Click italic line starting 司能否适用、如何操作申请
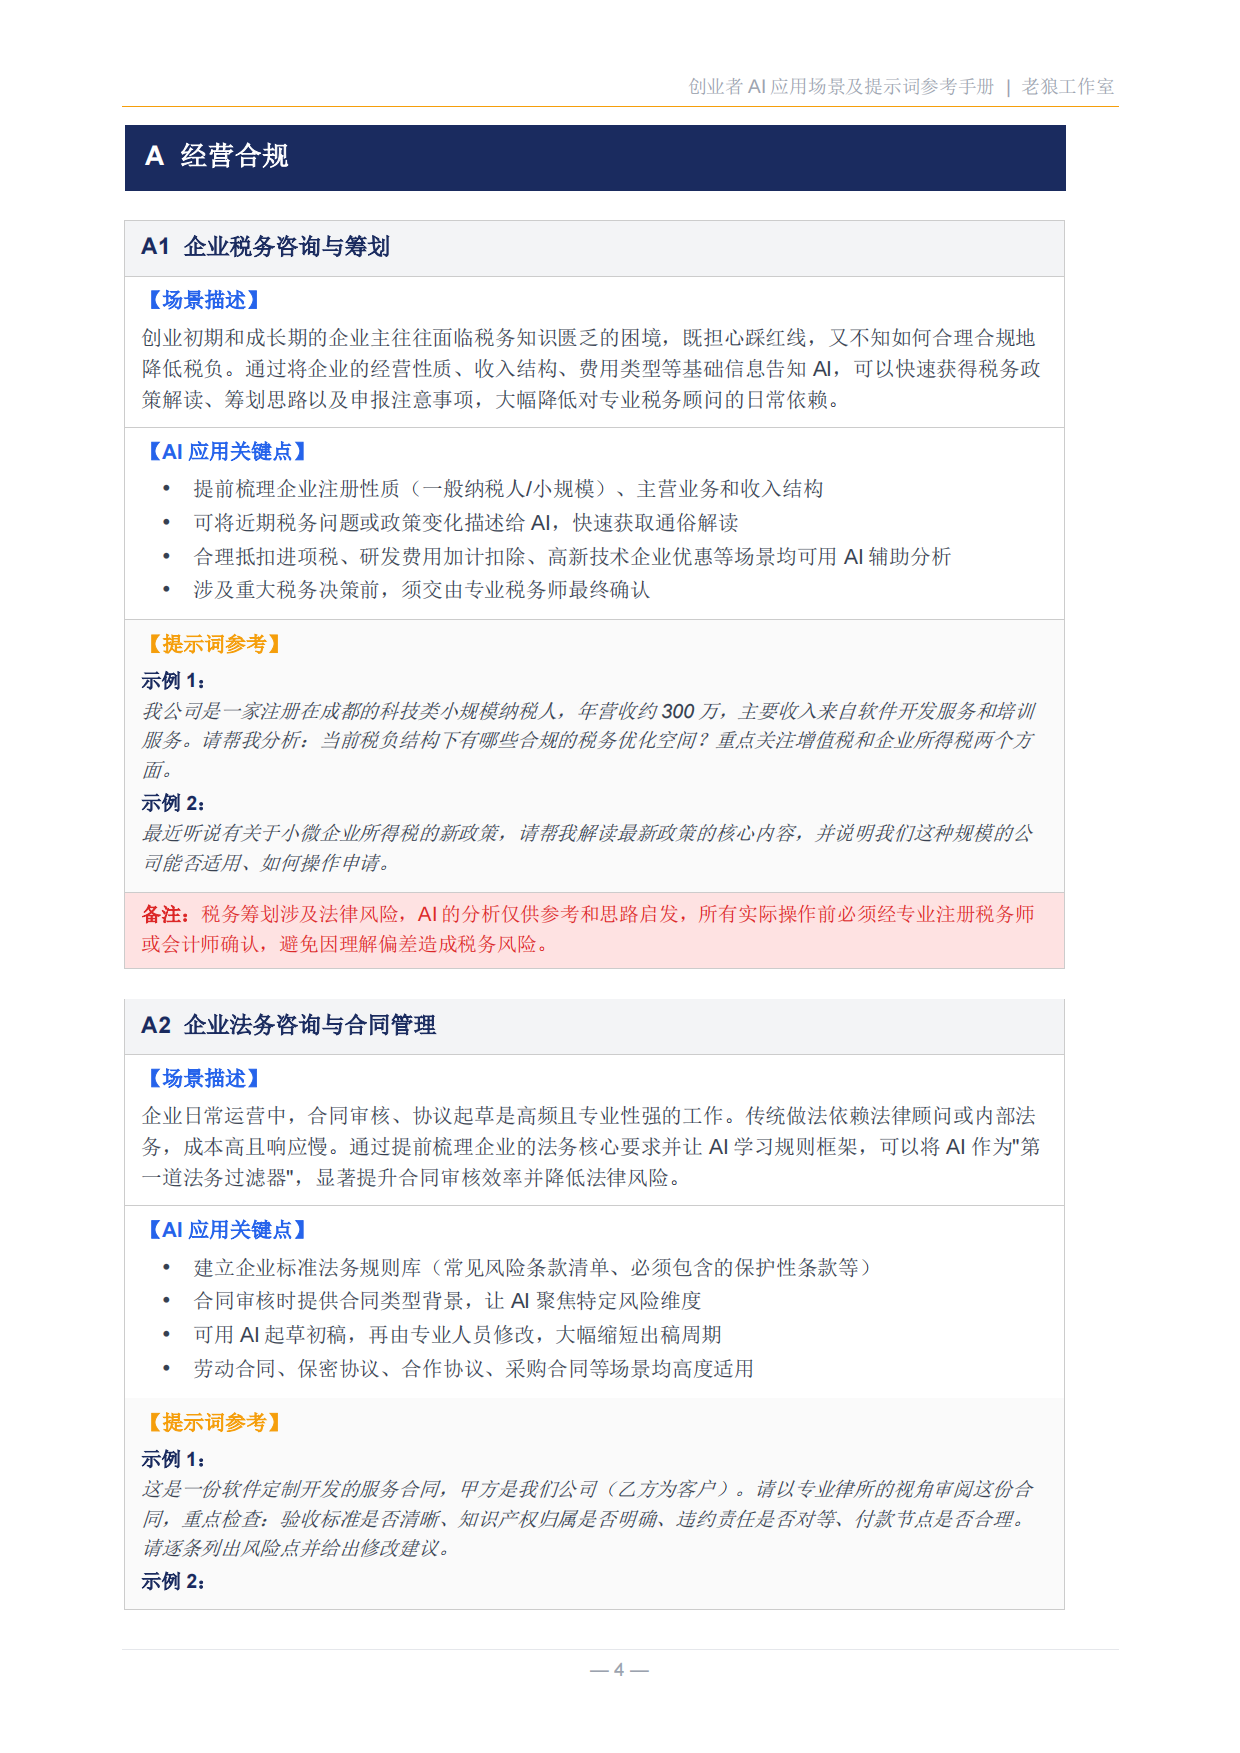This screenshot has width=1240, height=1753. coord(266,863)
